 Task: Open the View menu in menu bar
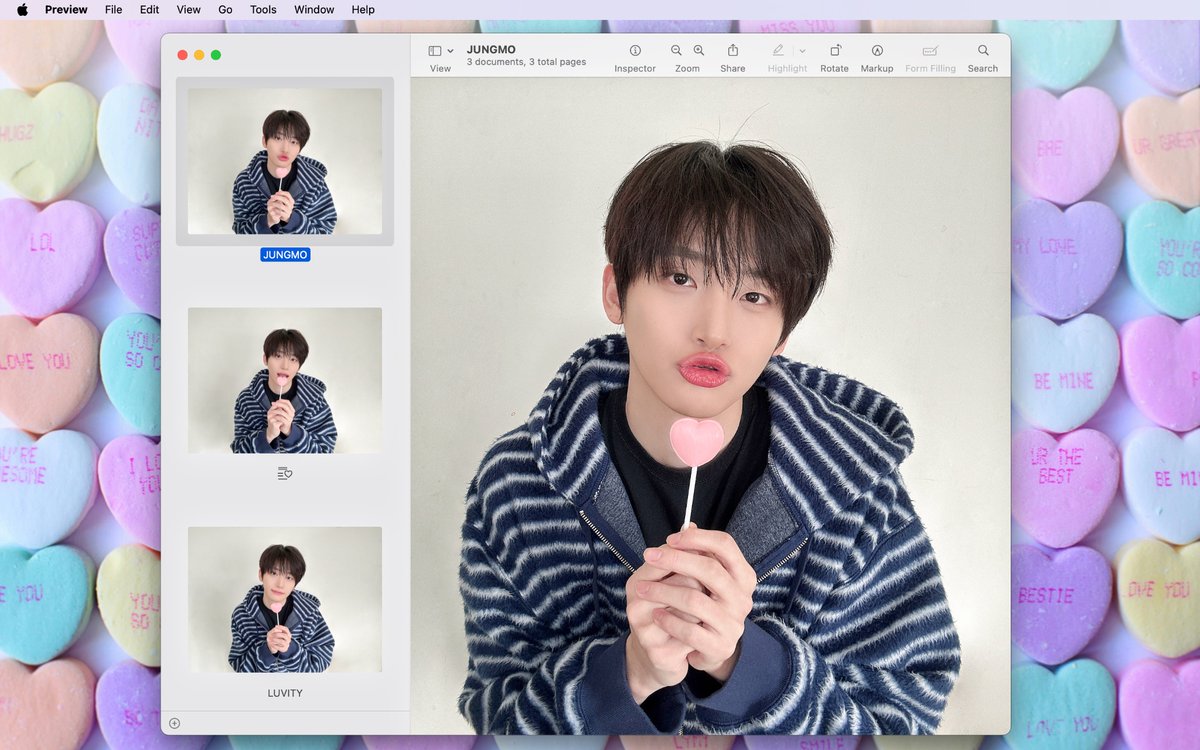(x=189, y=10)
